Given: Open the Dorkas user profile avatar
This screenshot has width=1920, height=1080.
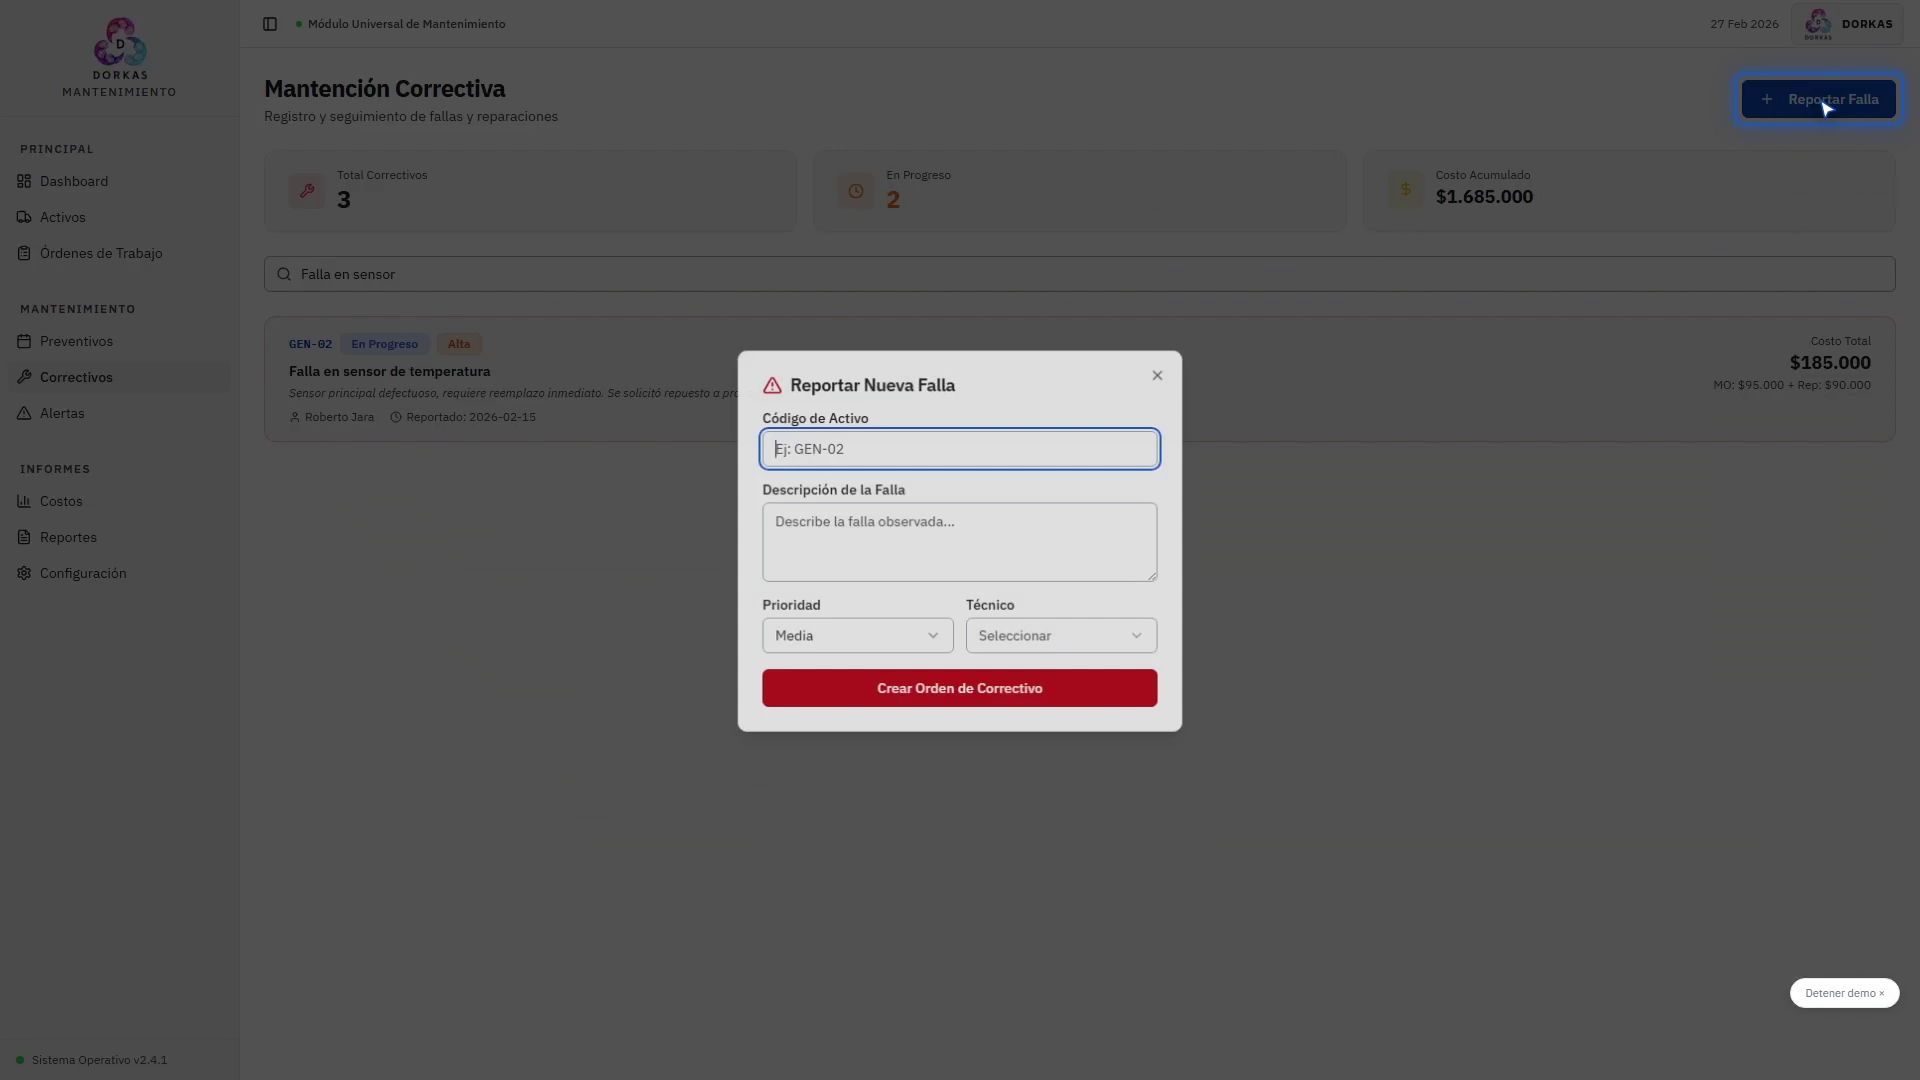Looking at the screenshot, I should (1818, 24).
